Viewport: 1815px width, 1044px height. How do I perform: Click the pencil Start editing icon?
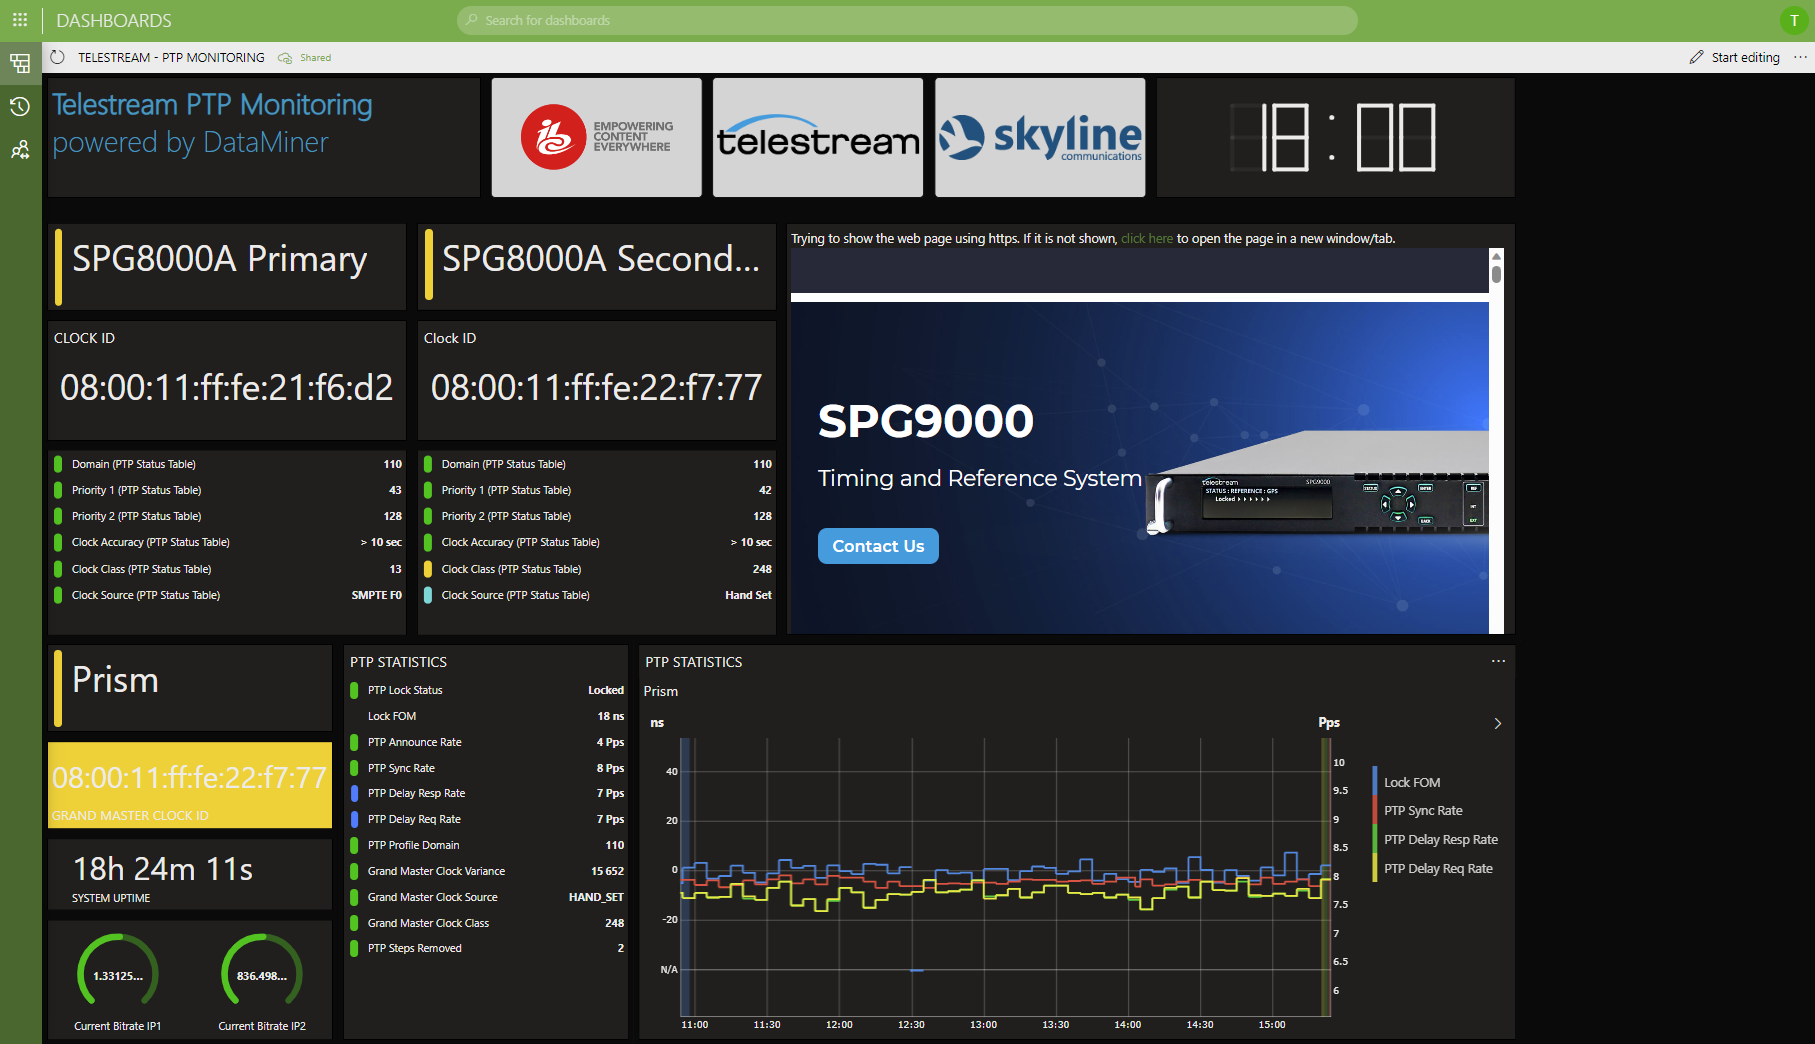[x=1696, y=57]
